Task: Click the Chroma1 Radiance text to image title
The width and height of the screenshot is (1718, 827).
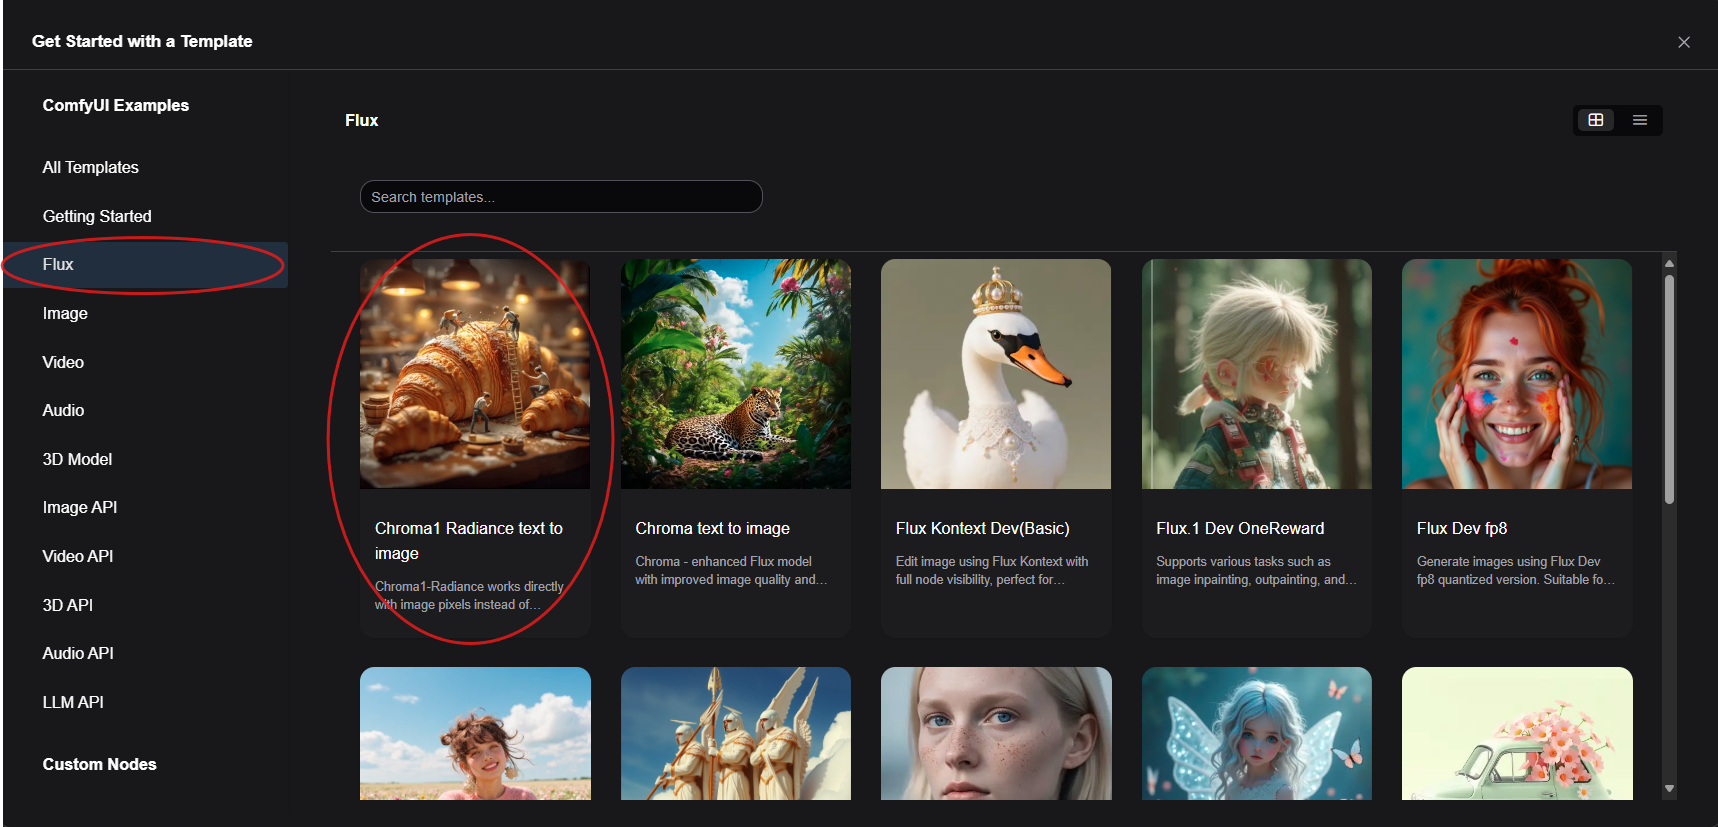Action: tap(469, 541)
